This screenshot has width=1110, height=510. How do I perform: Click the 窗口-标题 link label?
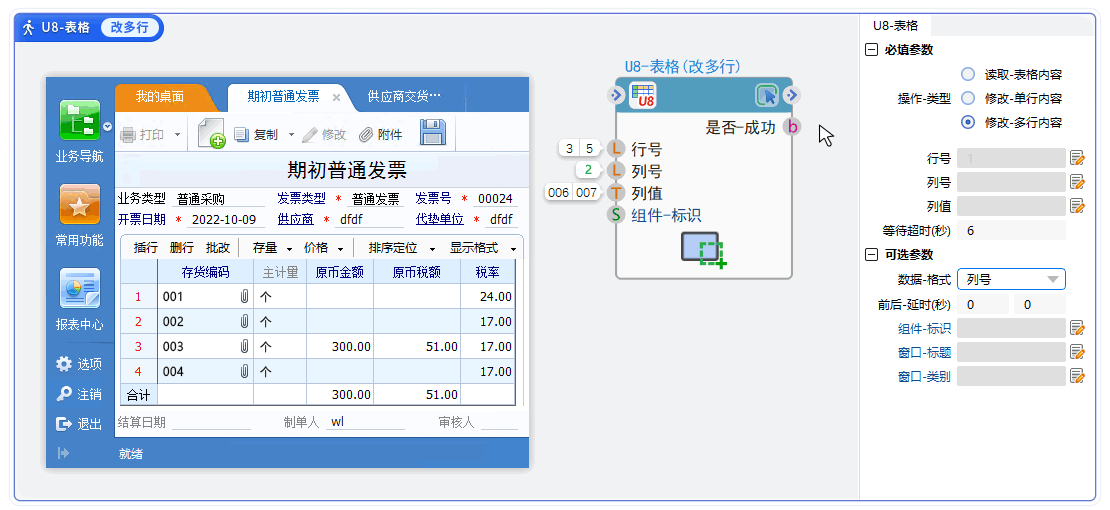[925, 351]
